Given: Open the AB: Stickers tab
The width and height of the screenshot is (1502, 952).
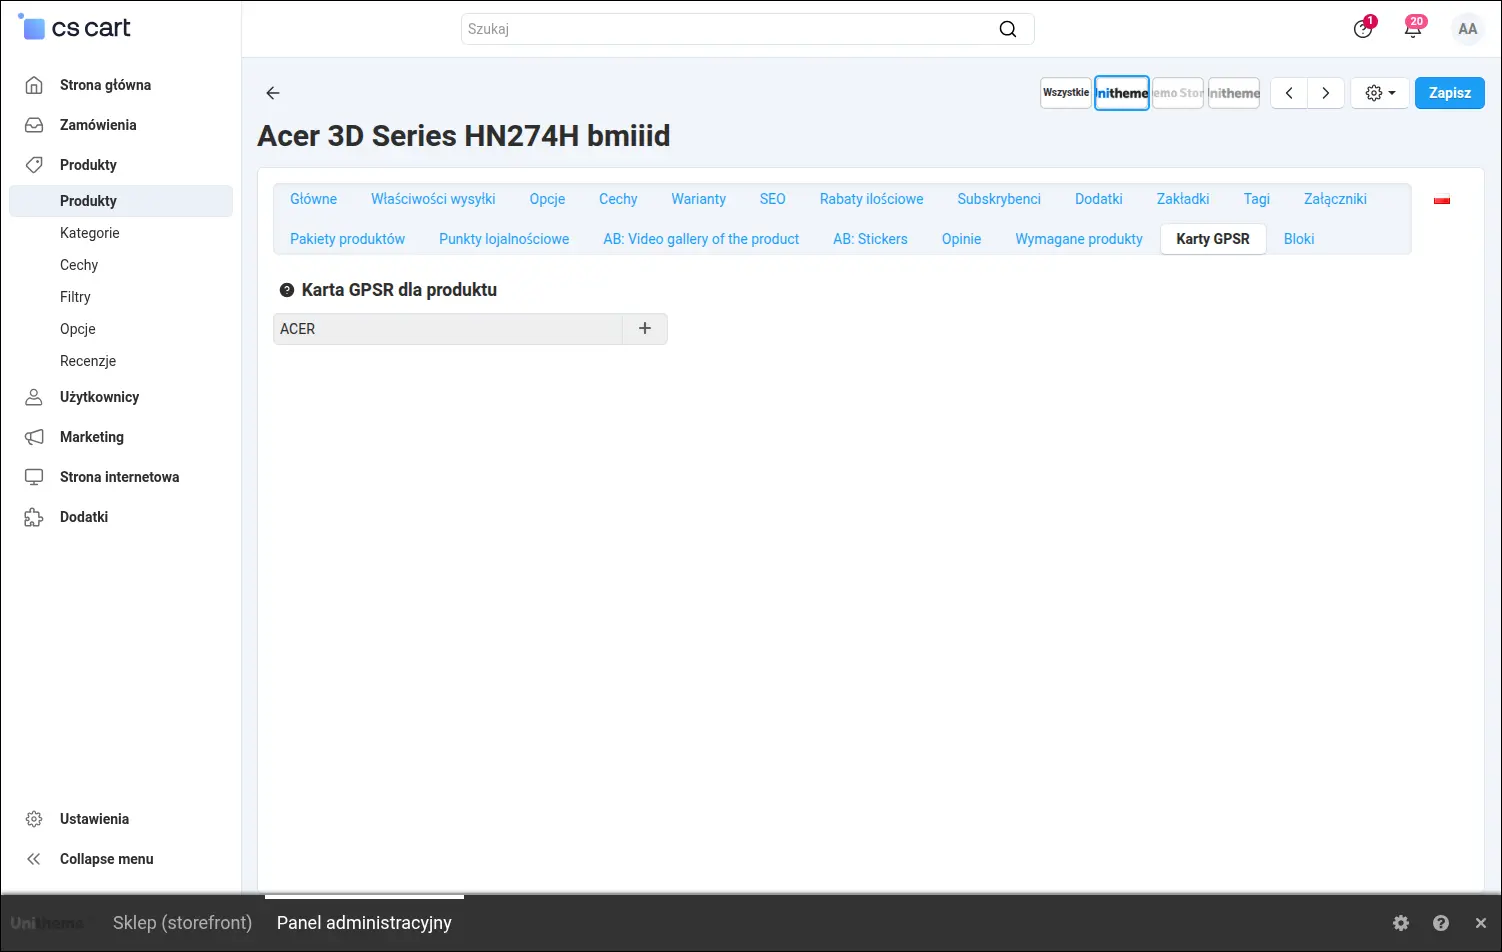Looking at the screenshot, I should coord(871,239).
